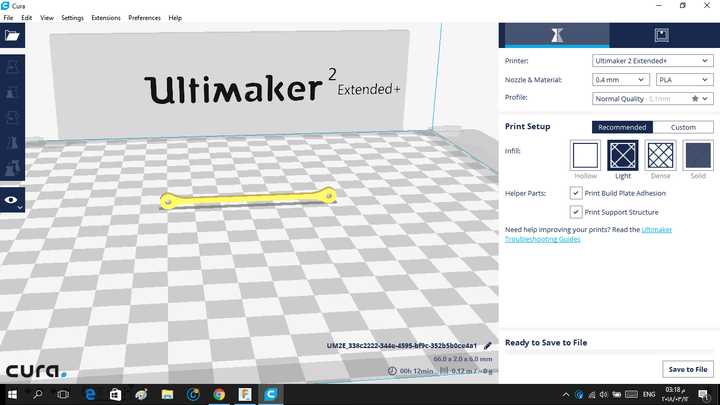Open Windows taskbar search
This screenshot has height=405, width=720.
(38, 394)
